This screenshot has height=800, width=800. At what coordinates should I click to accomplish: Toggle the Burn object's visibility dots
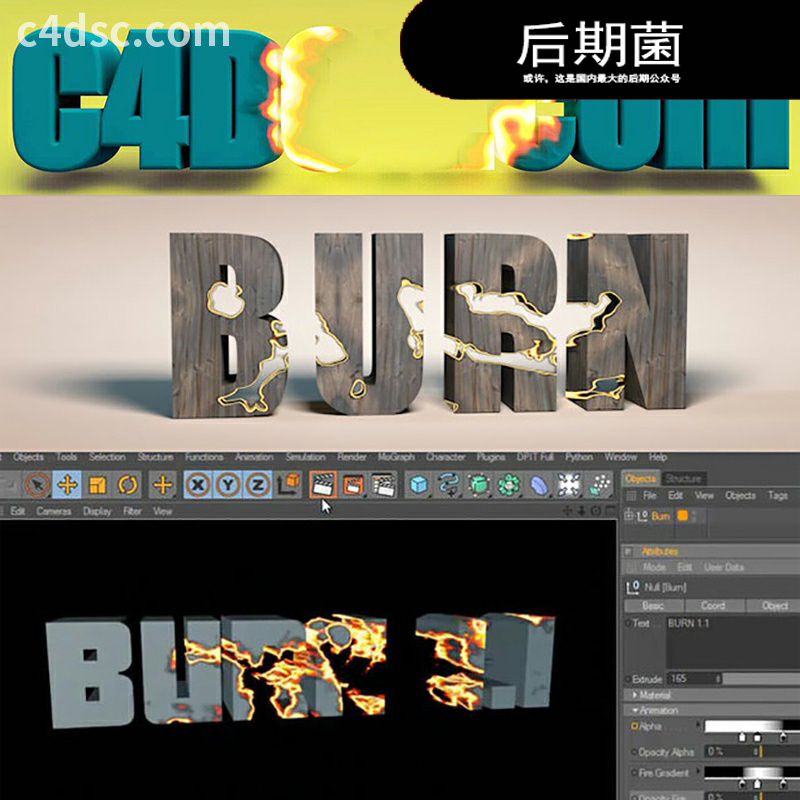coord(693,516)
